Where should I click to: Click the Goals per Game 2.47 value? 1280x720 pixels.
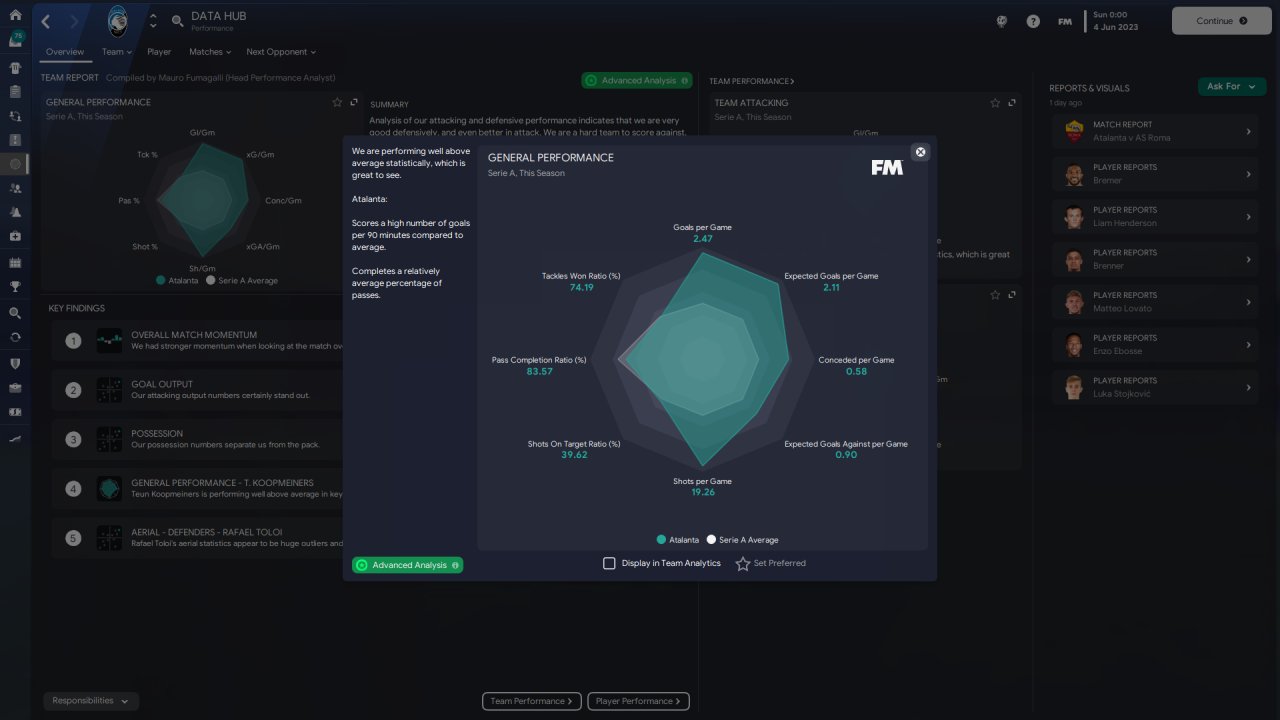point(702,239)
